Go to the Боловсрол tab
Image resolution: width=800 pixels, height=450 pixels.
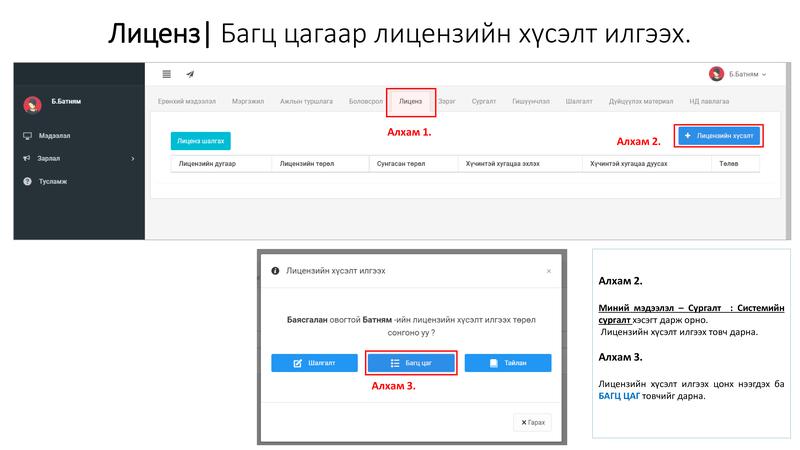point(366,102)
